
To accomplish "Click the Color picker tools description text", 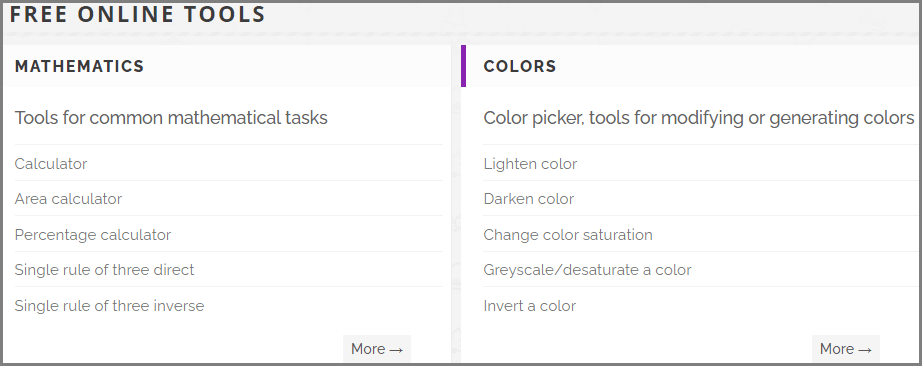I will click(699, 118).
